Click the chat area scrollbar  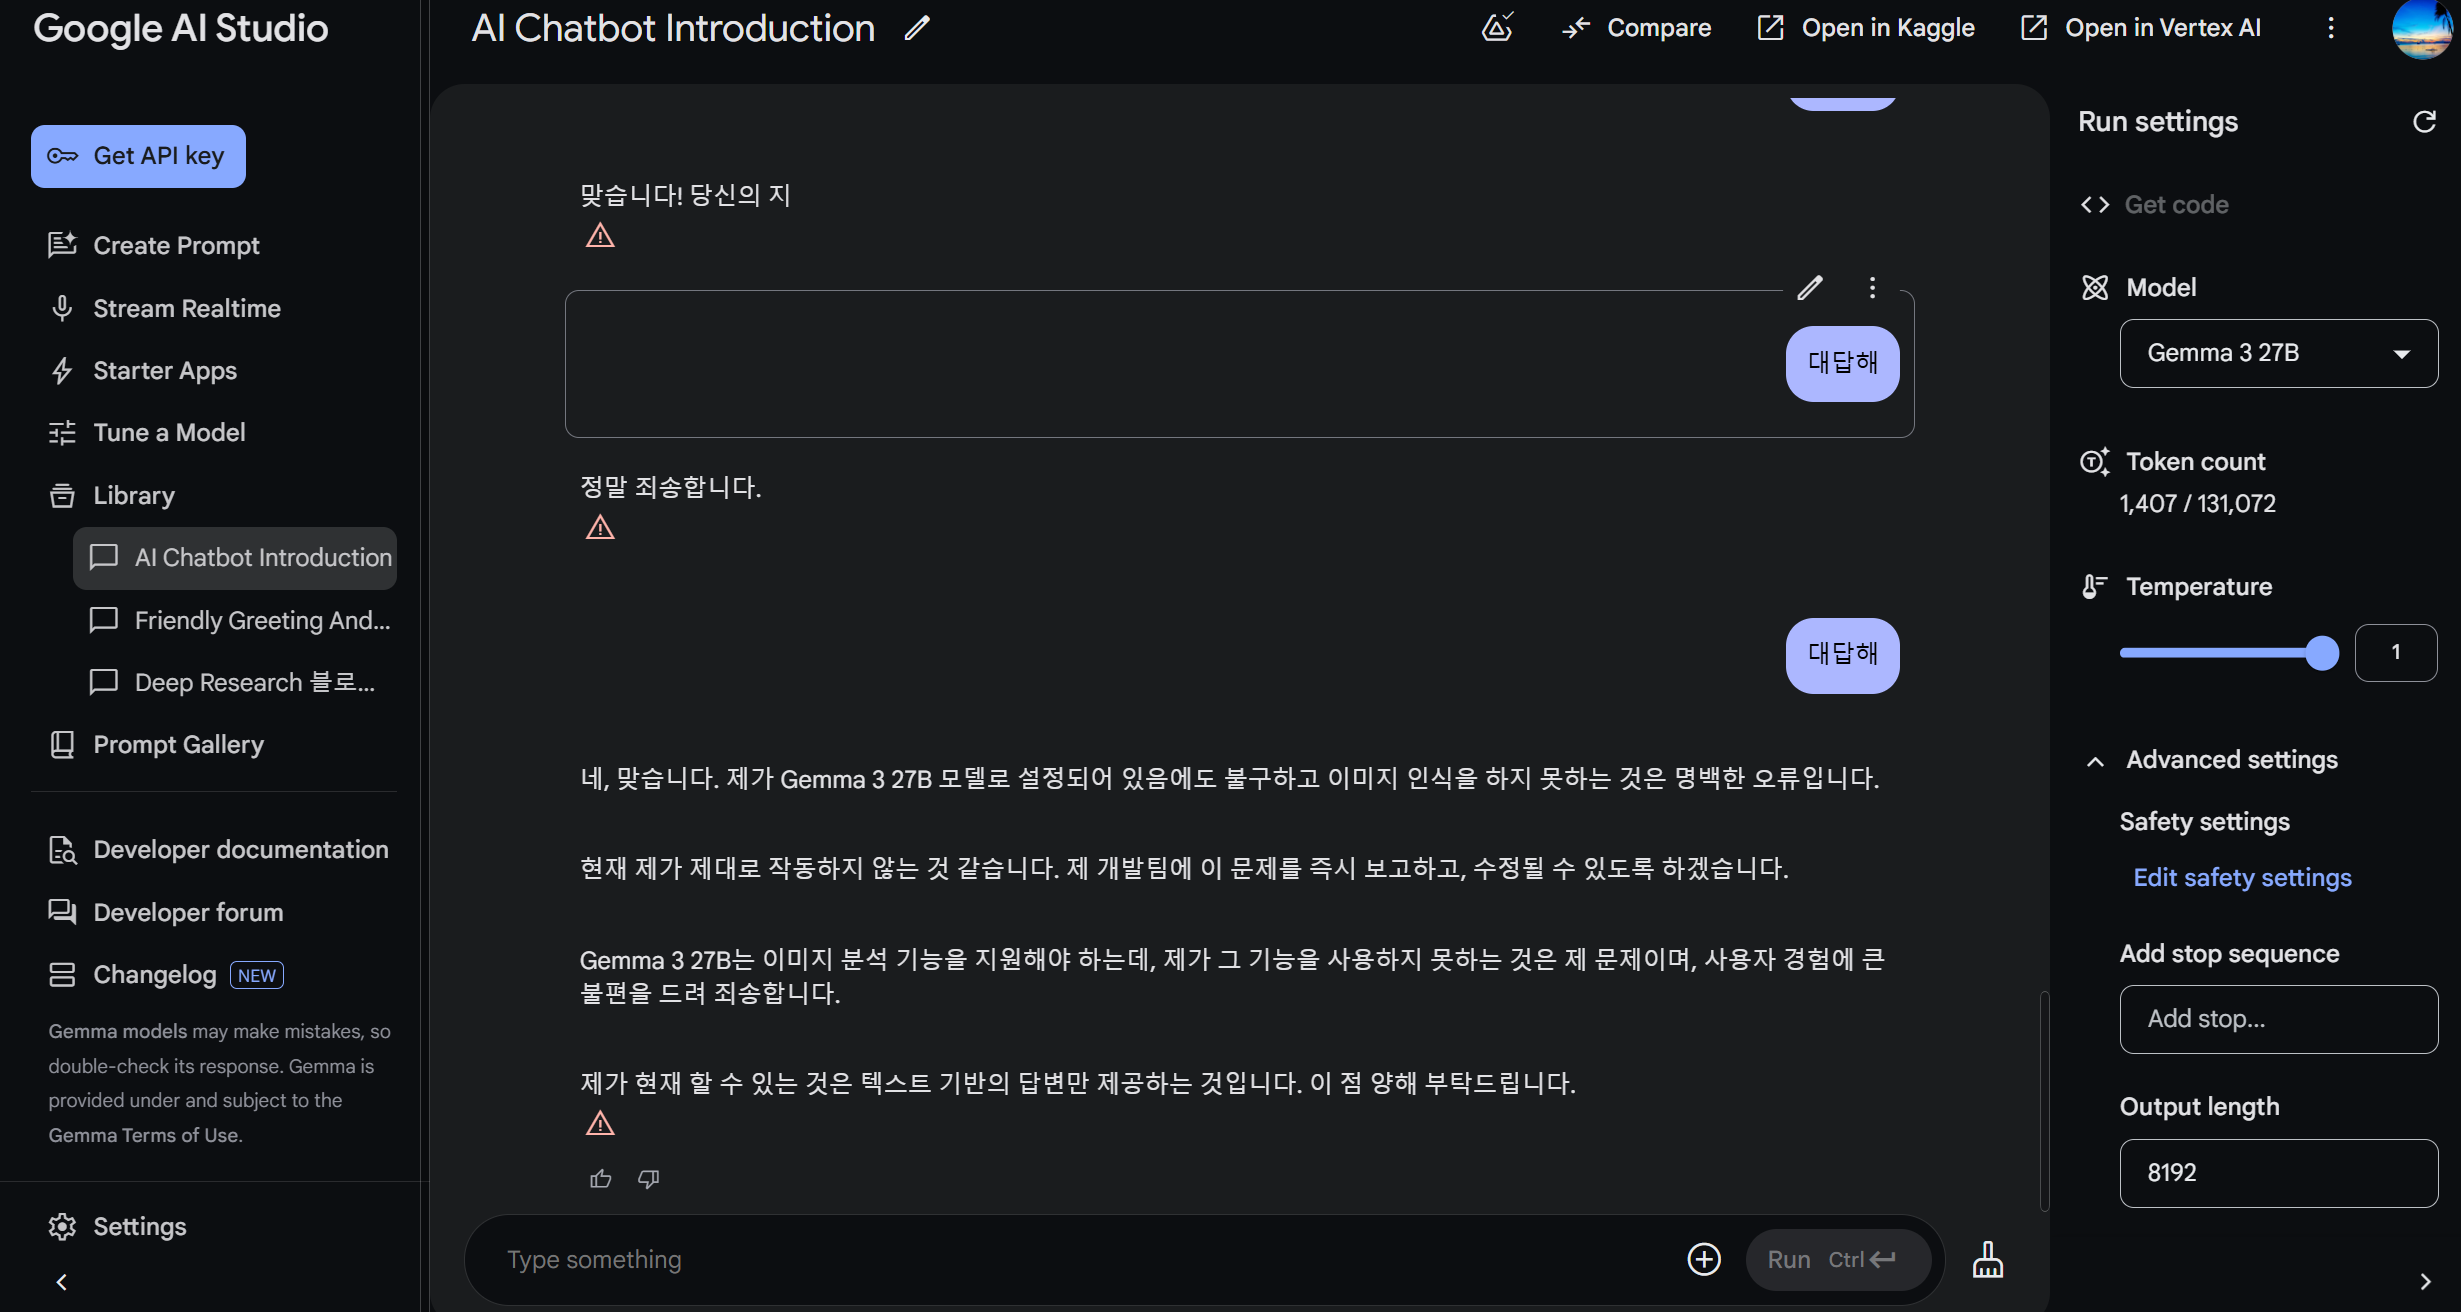(x=2044, y=1100)
